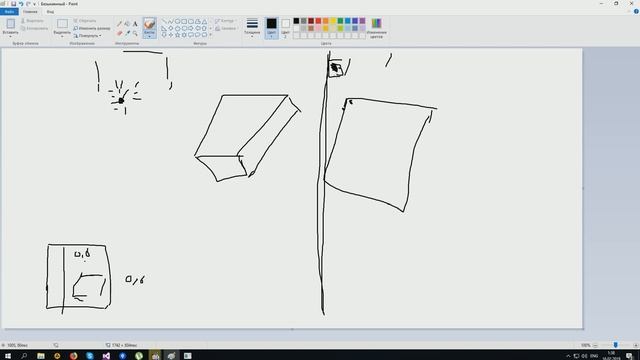This screenshot has height=360, width=640.
Task: Expand the shapes gallery list
Action: 210,35
